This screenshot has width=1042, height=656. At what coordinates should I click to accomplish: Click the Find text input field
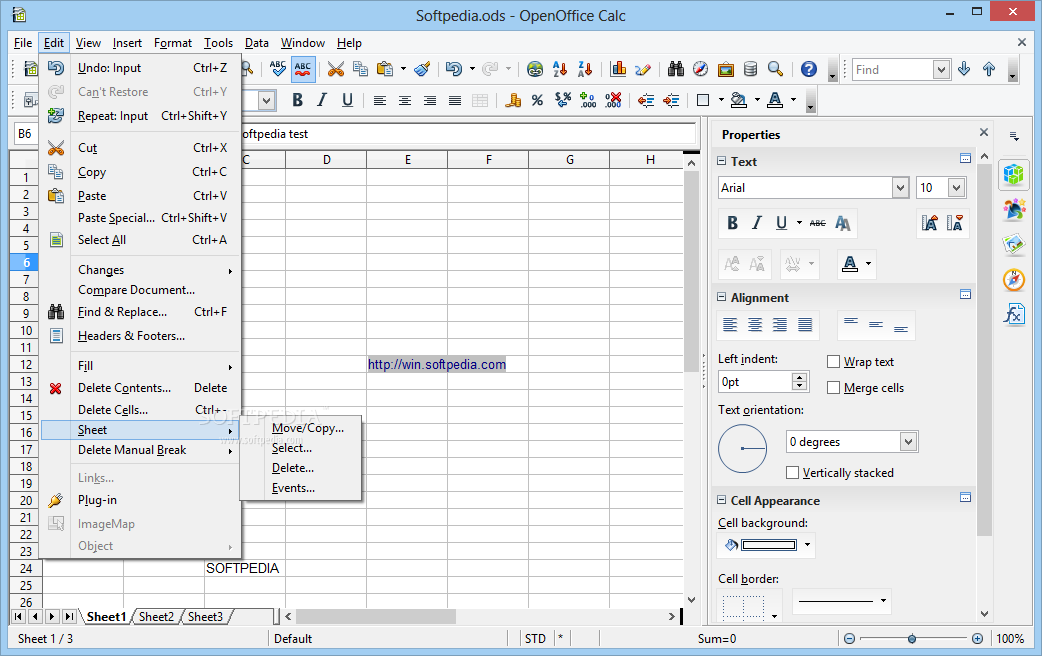pos(892,69)
